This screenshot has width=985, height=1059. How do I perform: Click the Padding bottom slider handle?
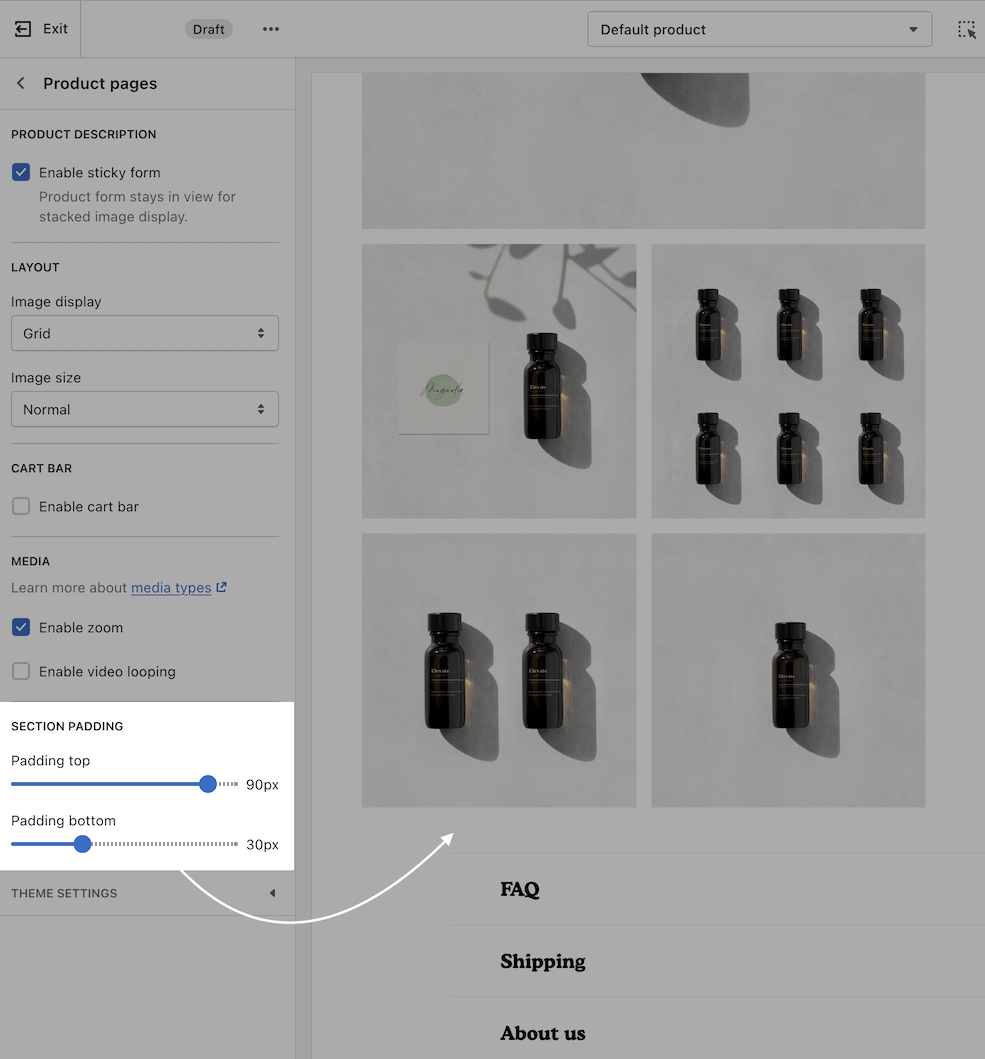83,844
